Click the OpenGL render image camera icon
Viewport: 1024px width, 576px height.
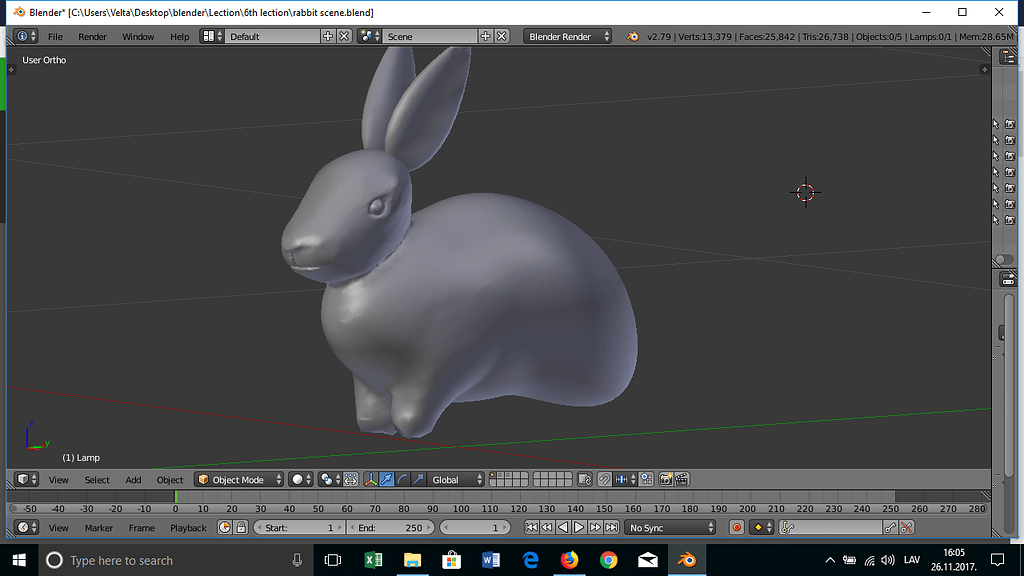(666, 480)
